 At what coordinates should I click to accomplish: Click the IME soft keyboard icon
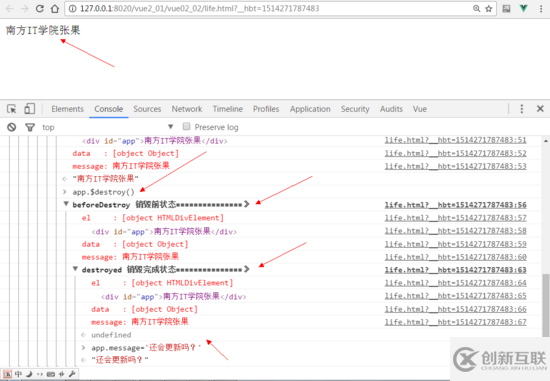click(x=51, y=374)
